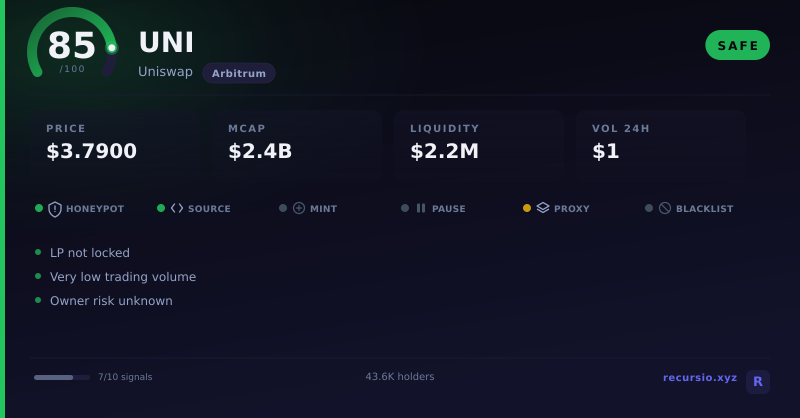Click the green Honeypot status dot
800x418 pixels.
[x=39, y=208]
